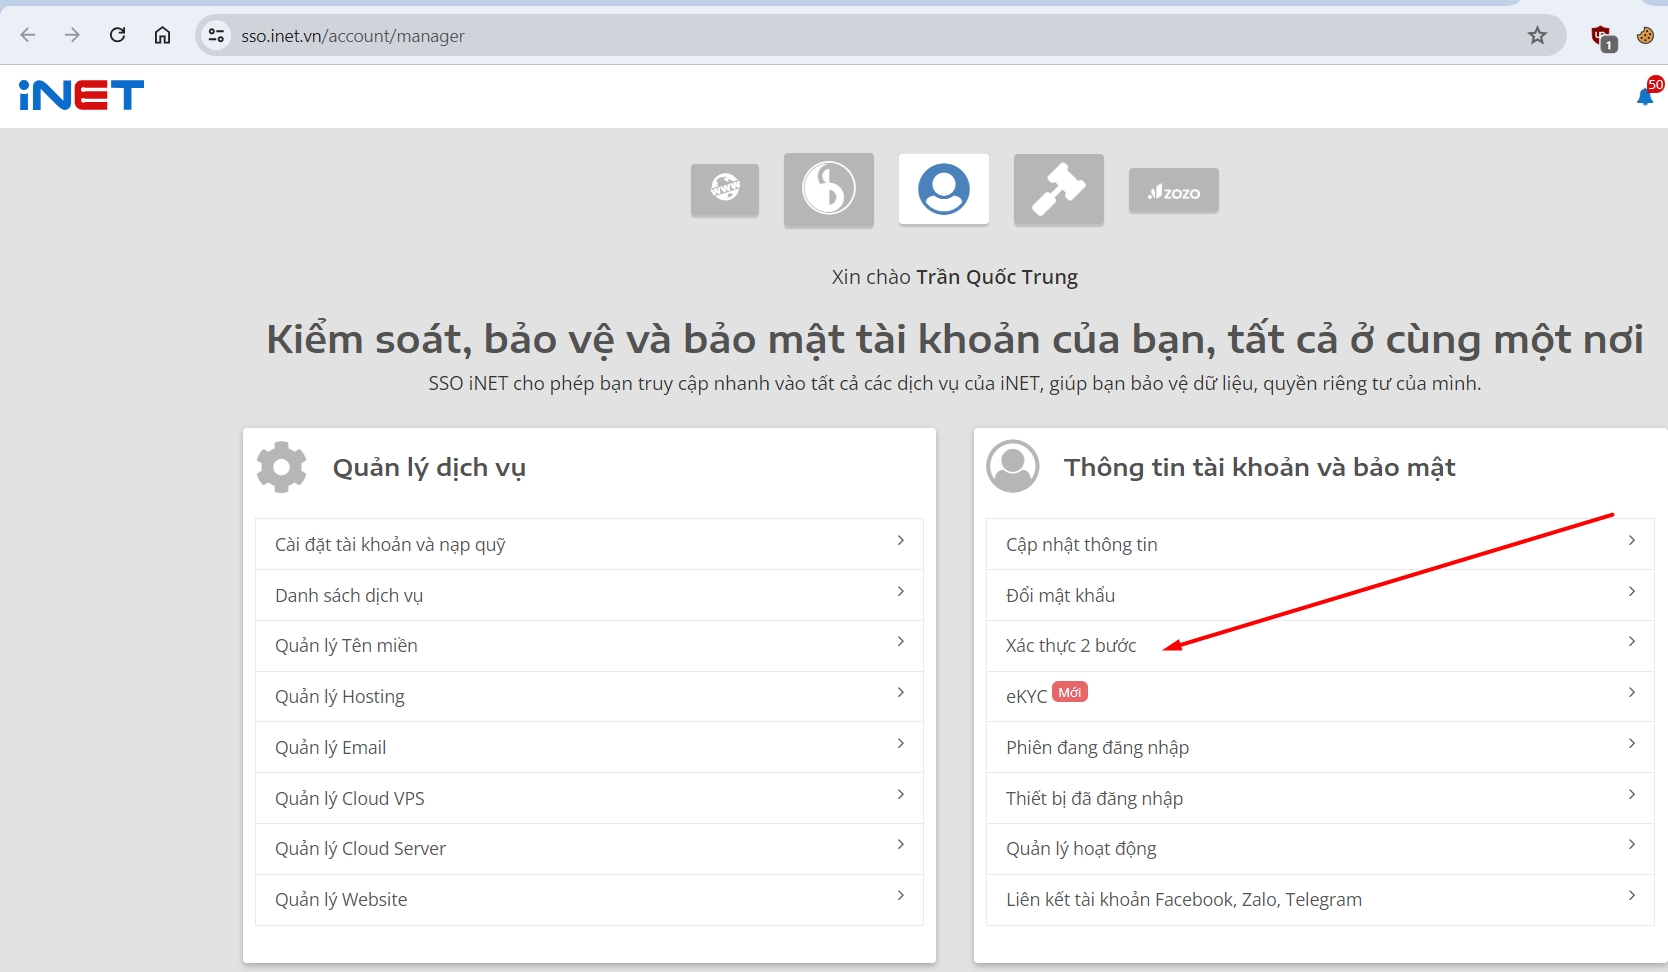
Task: Open Danh sách dịch vụ
Action: coord(349,594)
